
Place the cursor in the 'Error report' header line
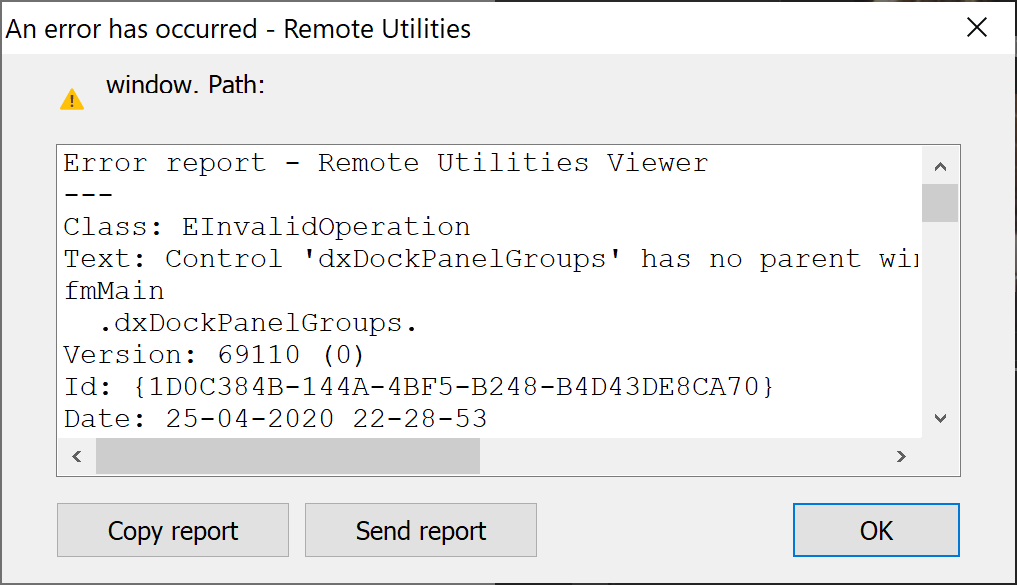(x=385, y=163)
